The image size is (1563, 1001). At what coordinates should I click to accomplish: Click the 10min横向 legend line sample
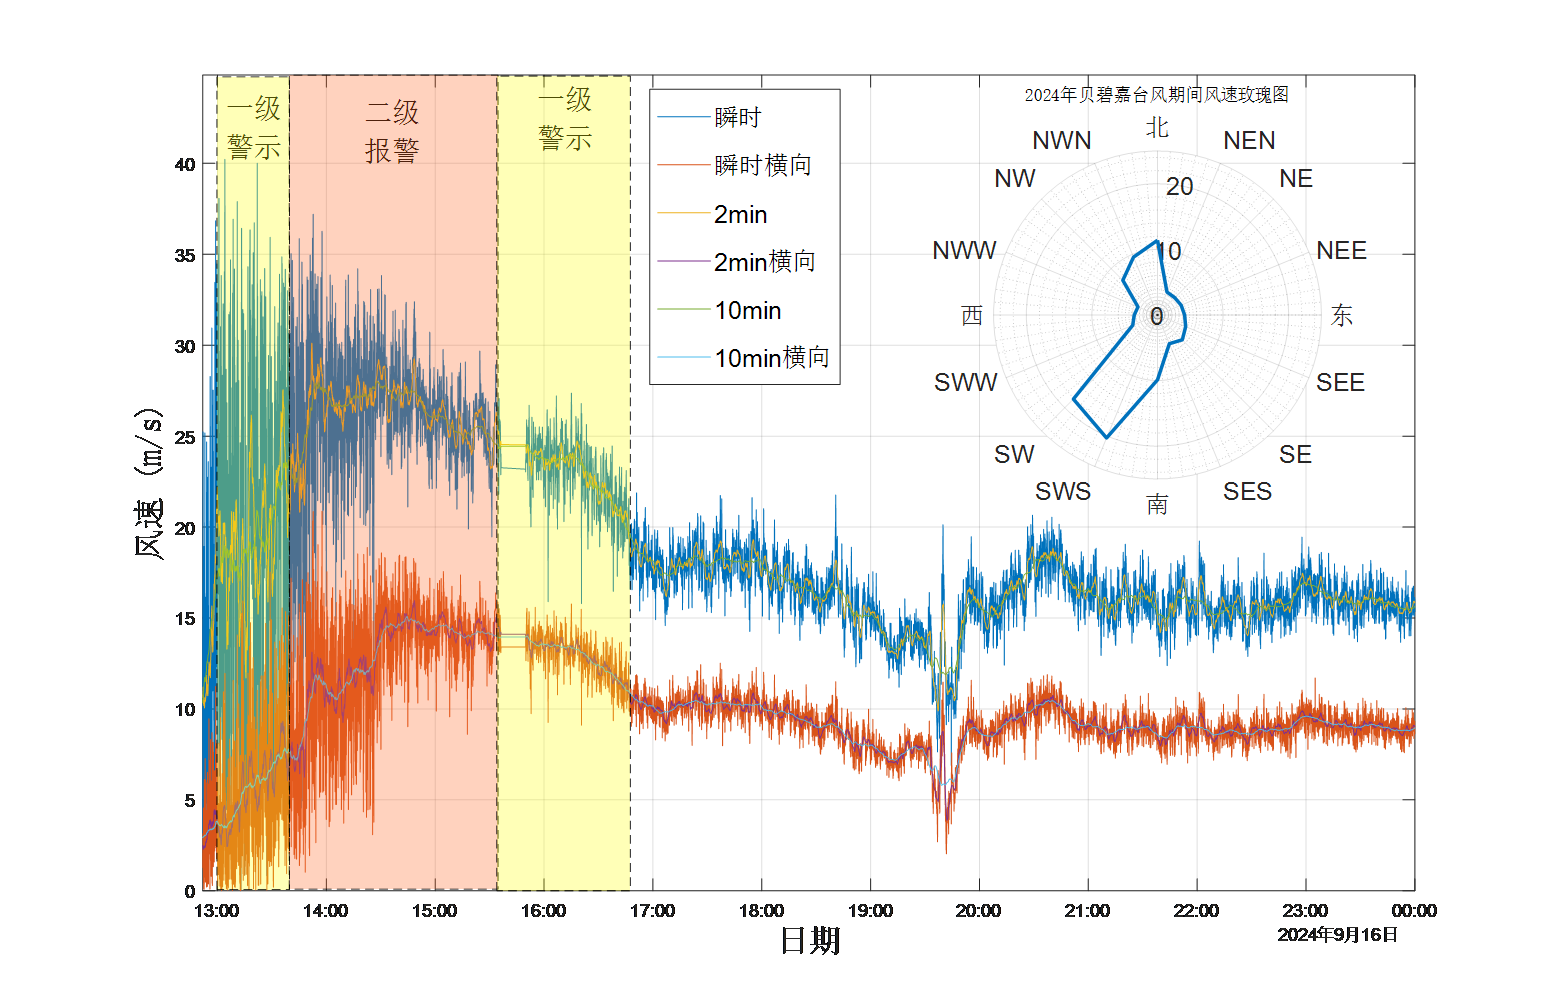point(683,358)
